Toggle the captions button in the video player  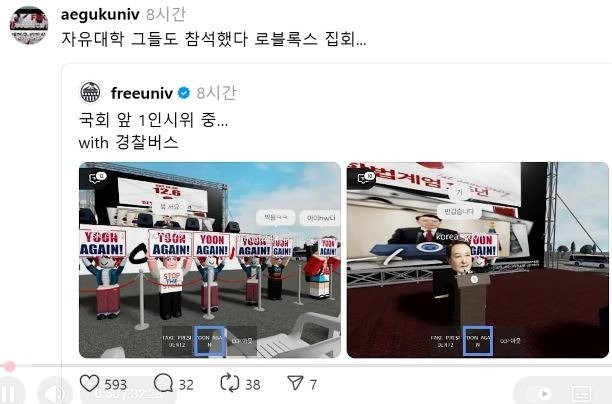point(580,393)
